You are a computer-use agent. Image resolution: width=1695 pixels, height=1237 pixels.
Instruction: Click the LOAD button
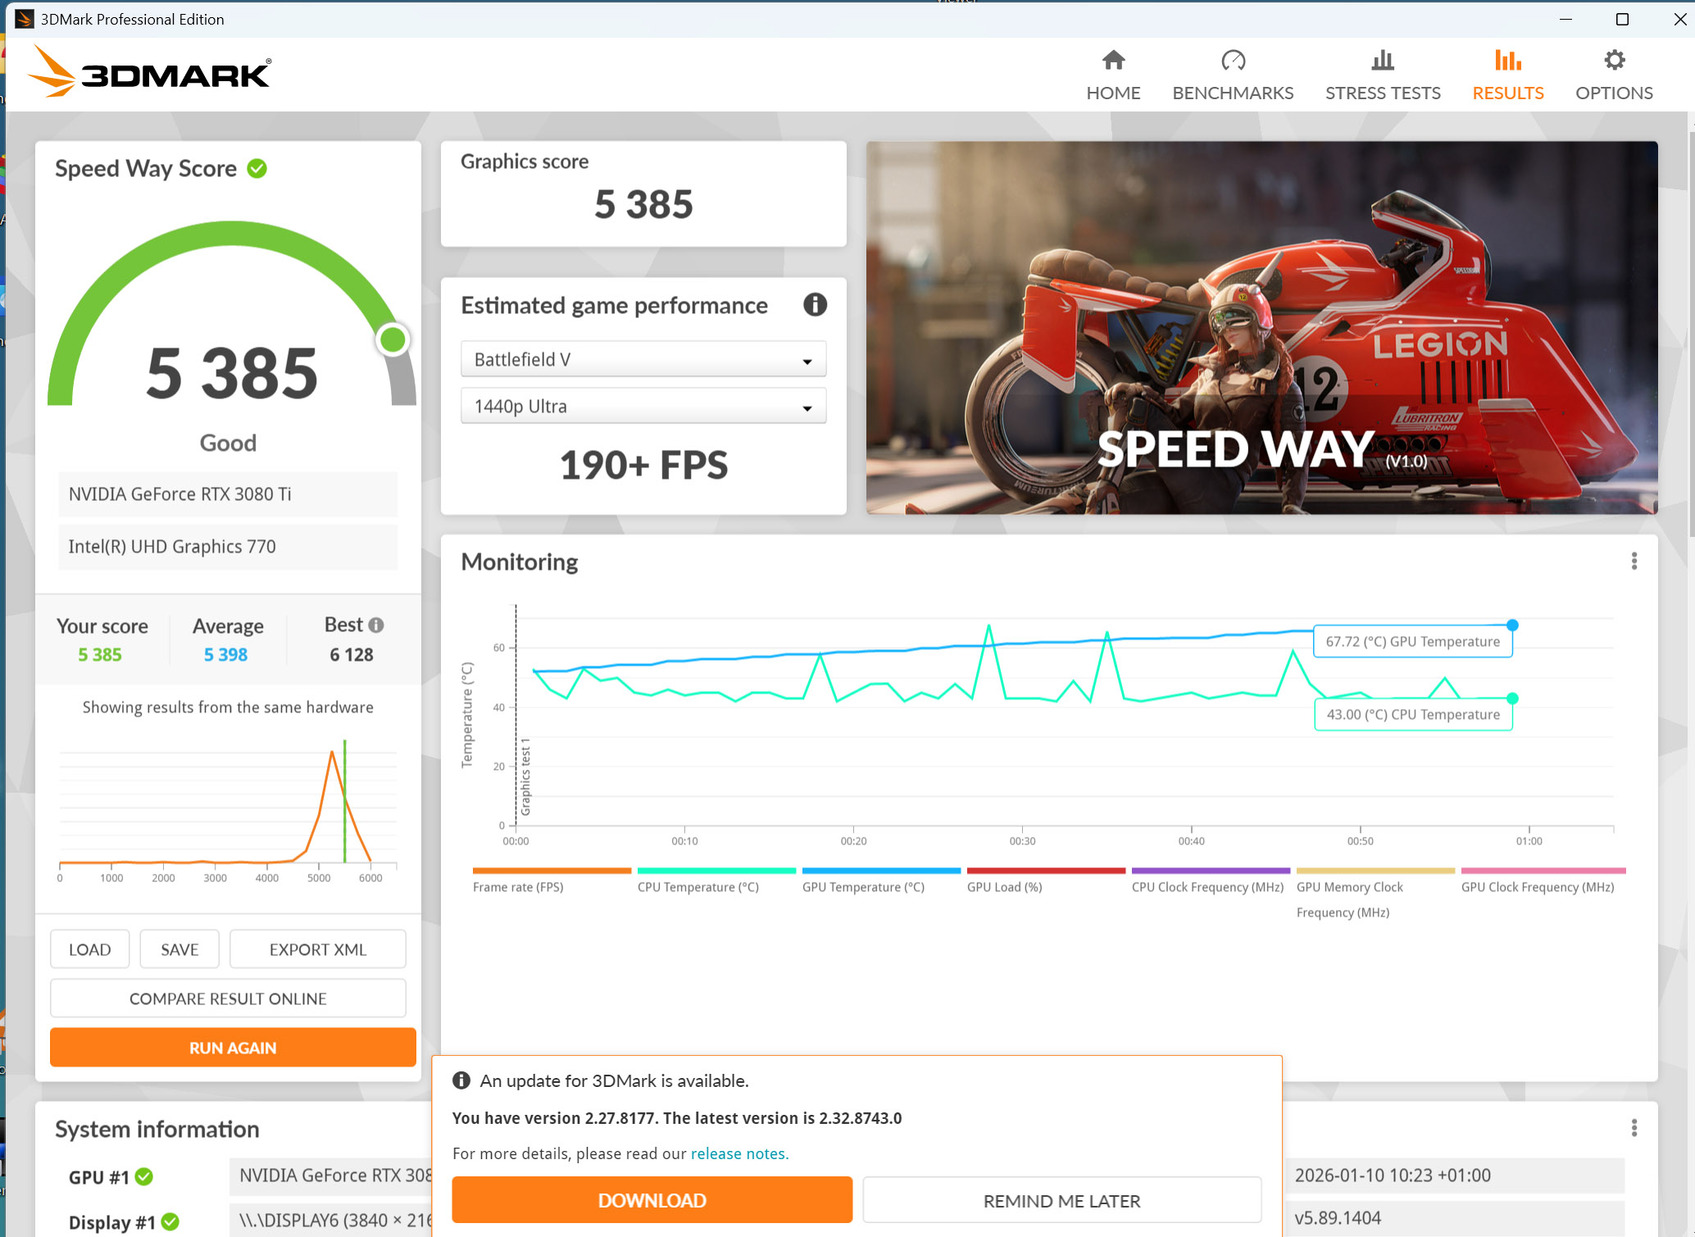(x=90, y=949)
